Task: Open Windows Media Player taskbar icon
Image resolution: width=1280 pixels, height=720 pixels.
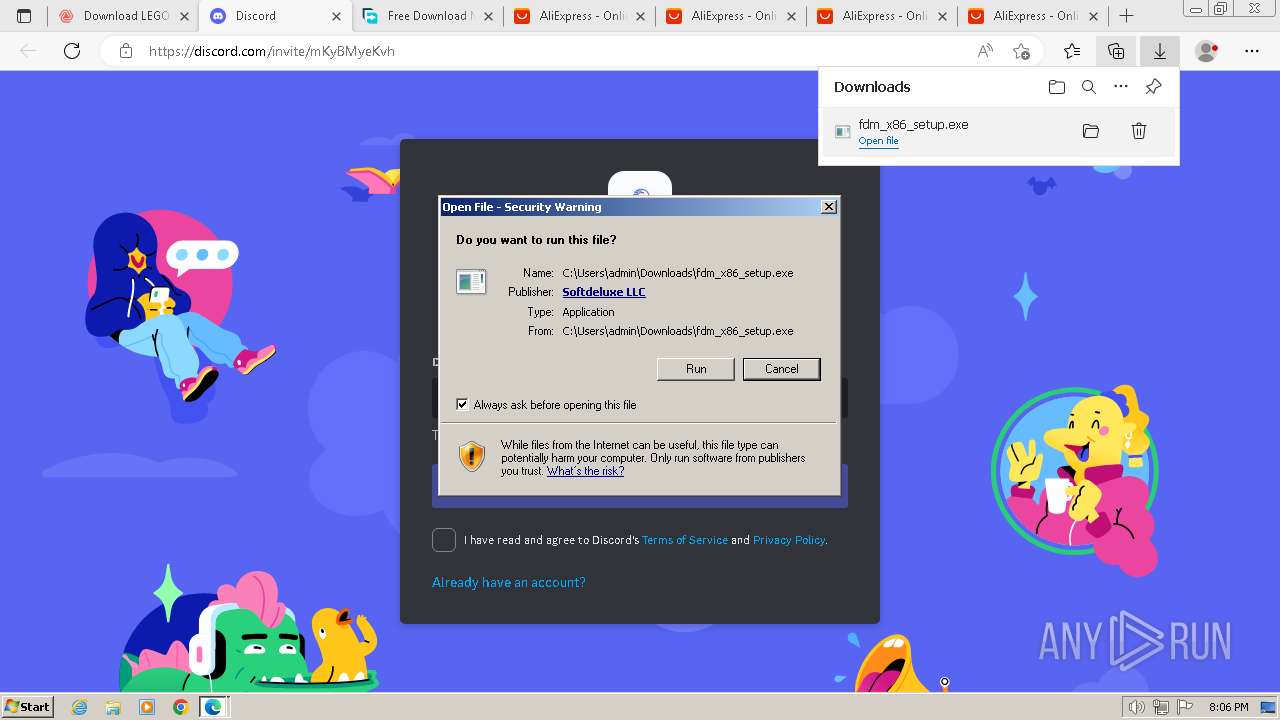Action: (x=147, y=707)
